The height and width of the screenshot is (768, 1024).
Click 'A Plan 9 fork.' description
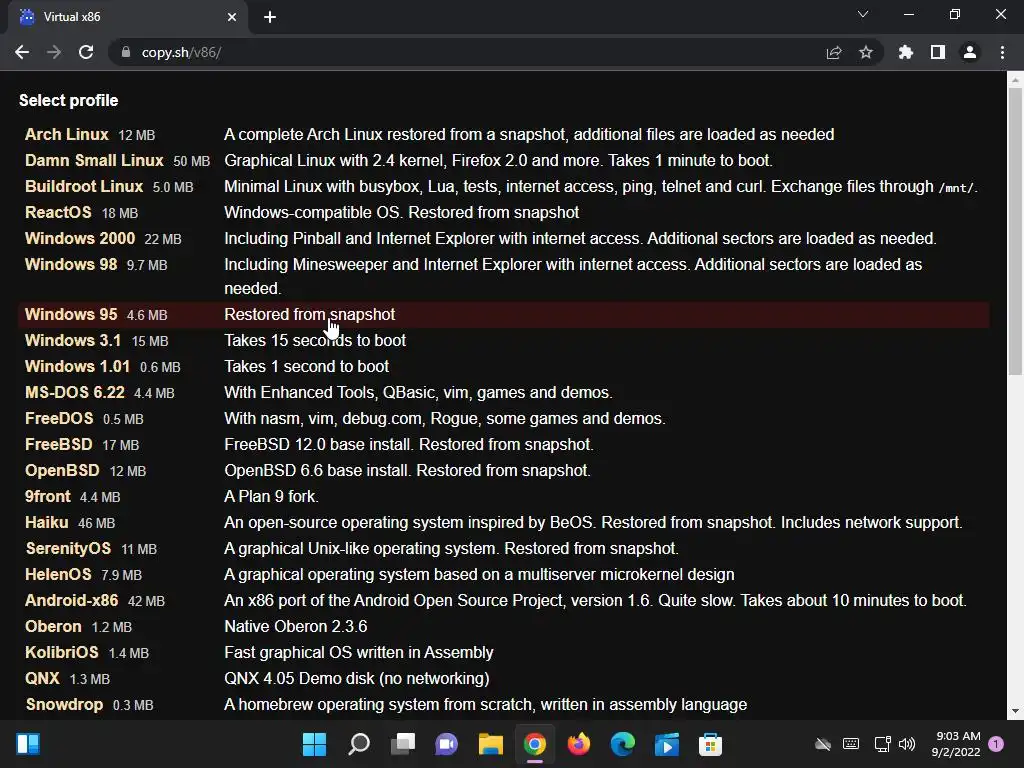(x=272, y=497)
